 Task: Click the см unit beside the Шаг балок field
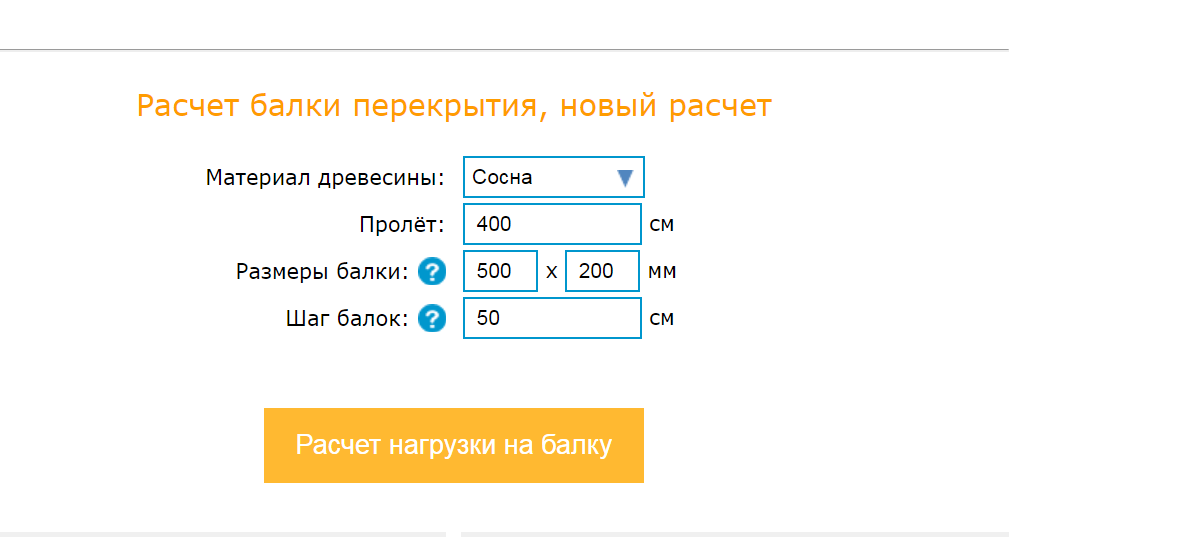coord(662,319)
